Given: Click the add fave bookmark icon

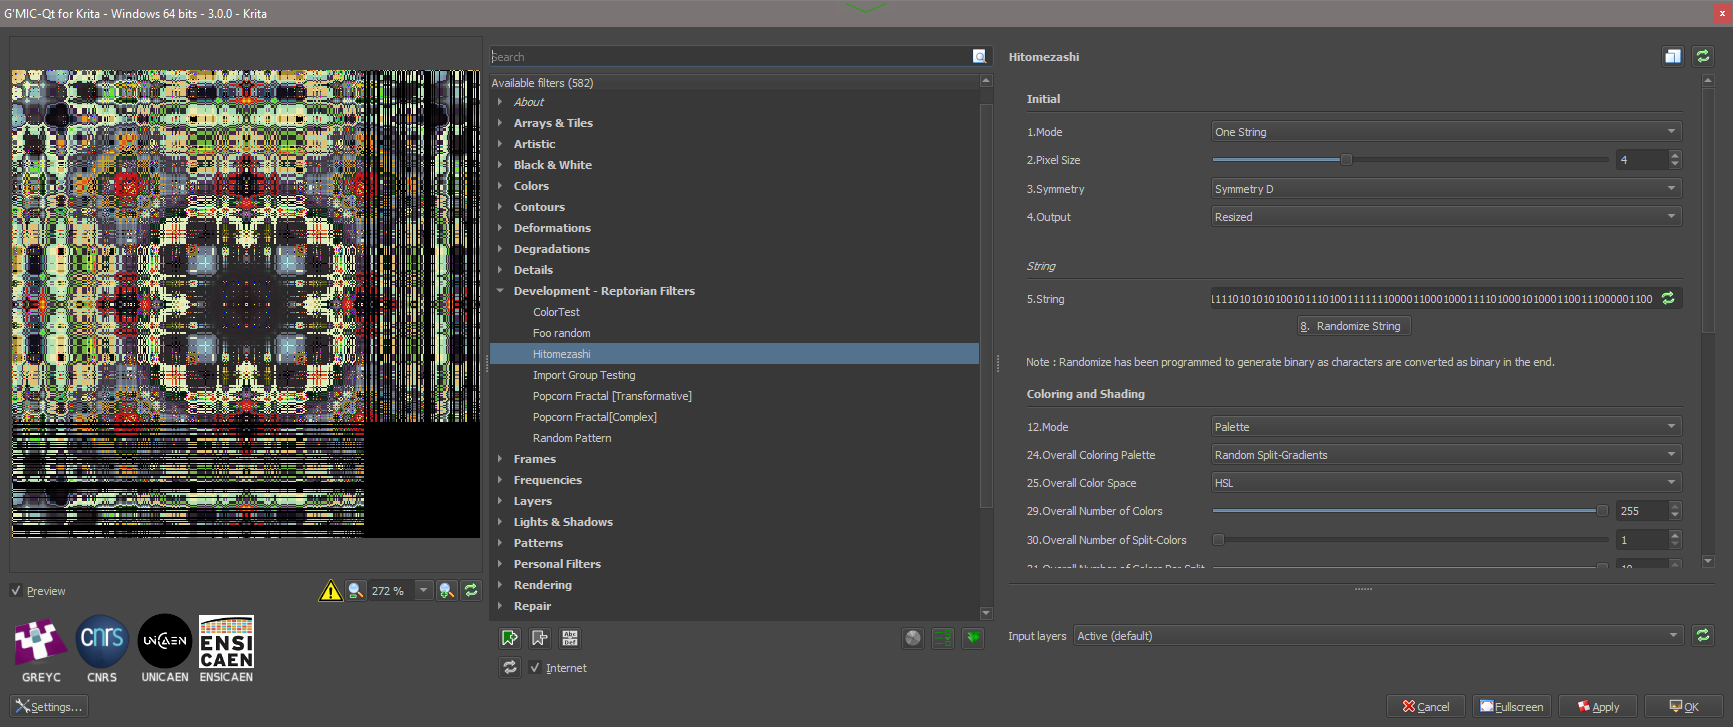Looking at the screenshot, I should click(x=510, y=638).
